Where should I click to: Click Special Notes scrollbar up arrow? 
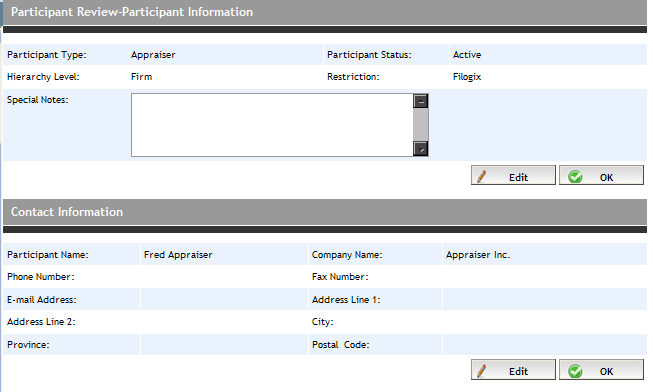(x=421, y=101)
